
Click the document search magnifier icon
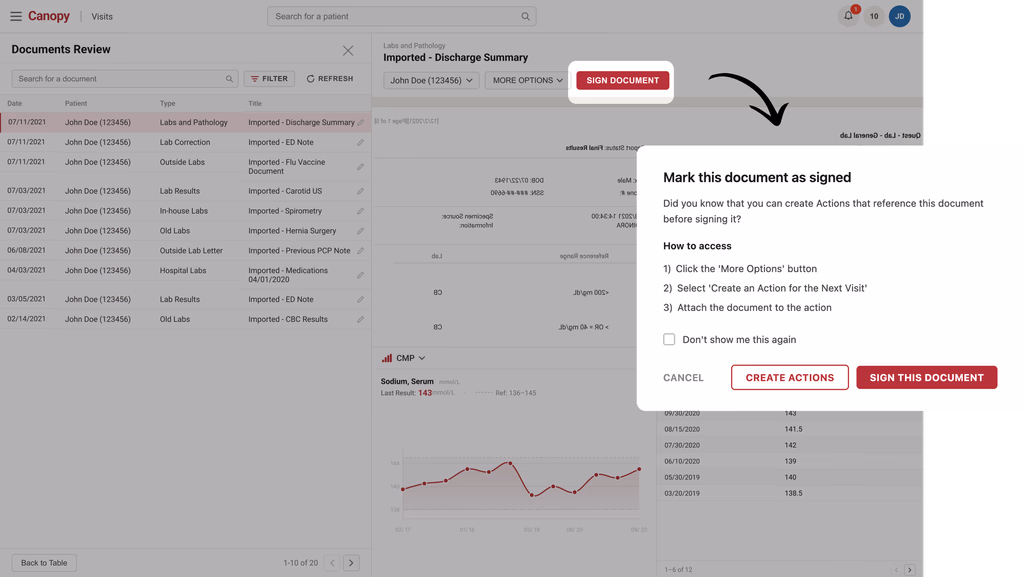click(x=229, y=79)
